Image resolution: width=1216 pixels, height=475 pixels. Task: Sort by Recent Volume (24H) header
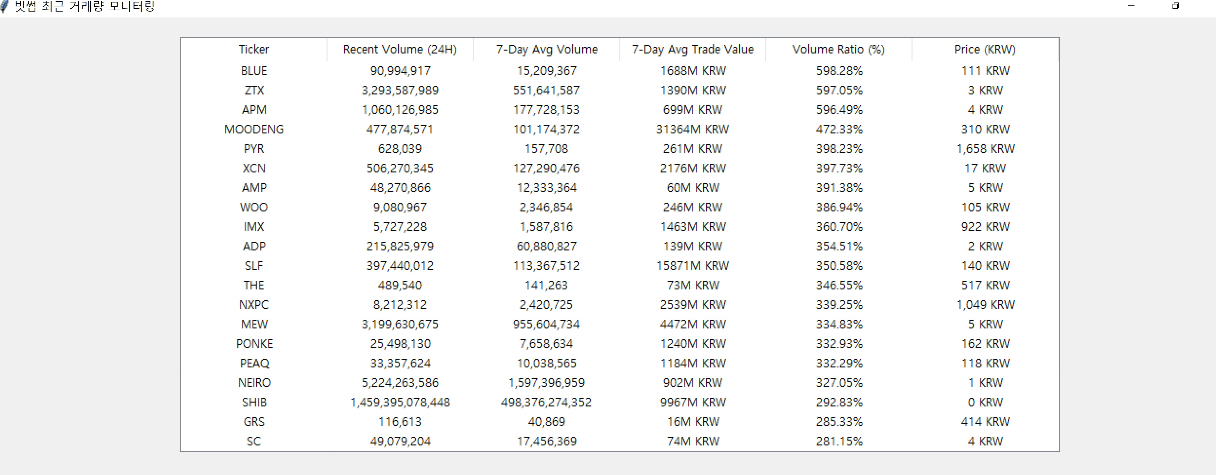pos(400,49)
